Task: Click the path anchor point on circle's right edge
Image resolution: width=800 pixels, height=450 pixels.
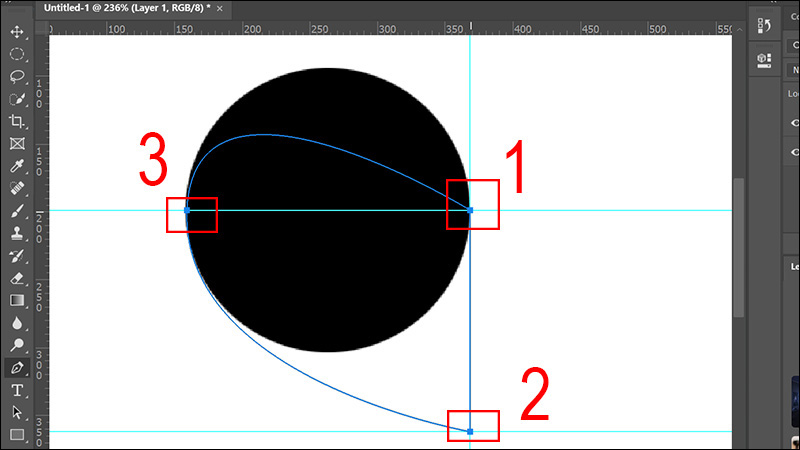Action: click(x=470, y=210)
